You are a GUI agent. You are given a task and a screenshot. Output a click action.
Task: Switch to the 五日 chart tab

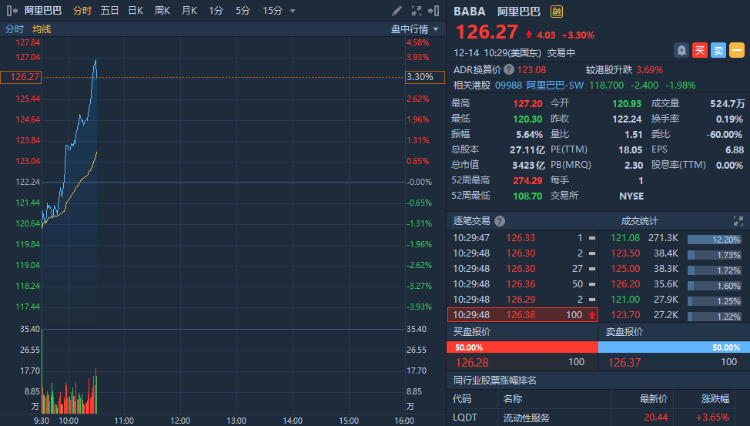point(109,10)
